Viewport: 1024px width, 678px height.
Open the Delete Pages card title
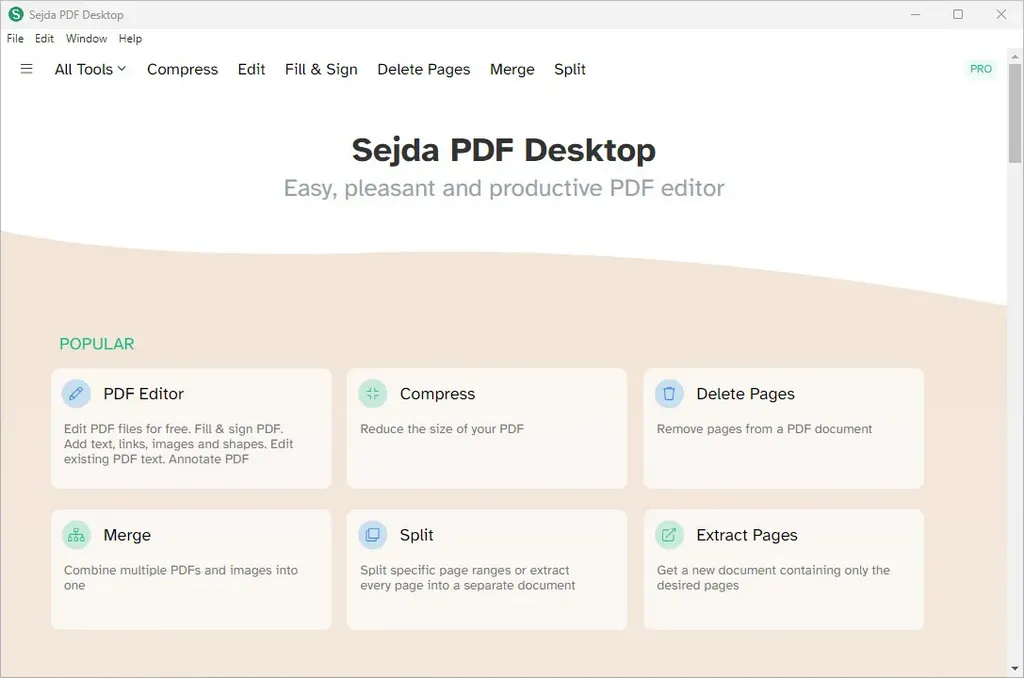(745, 394)
